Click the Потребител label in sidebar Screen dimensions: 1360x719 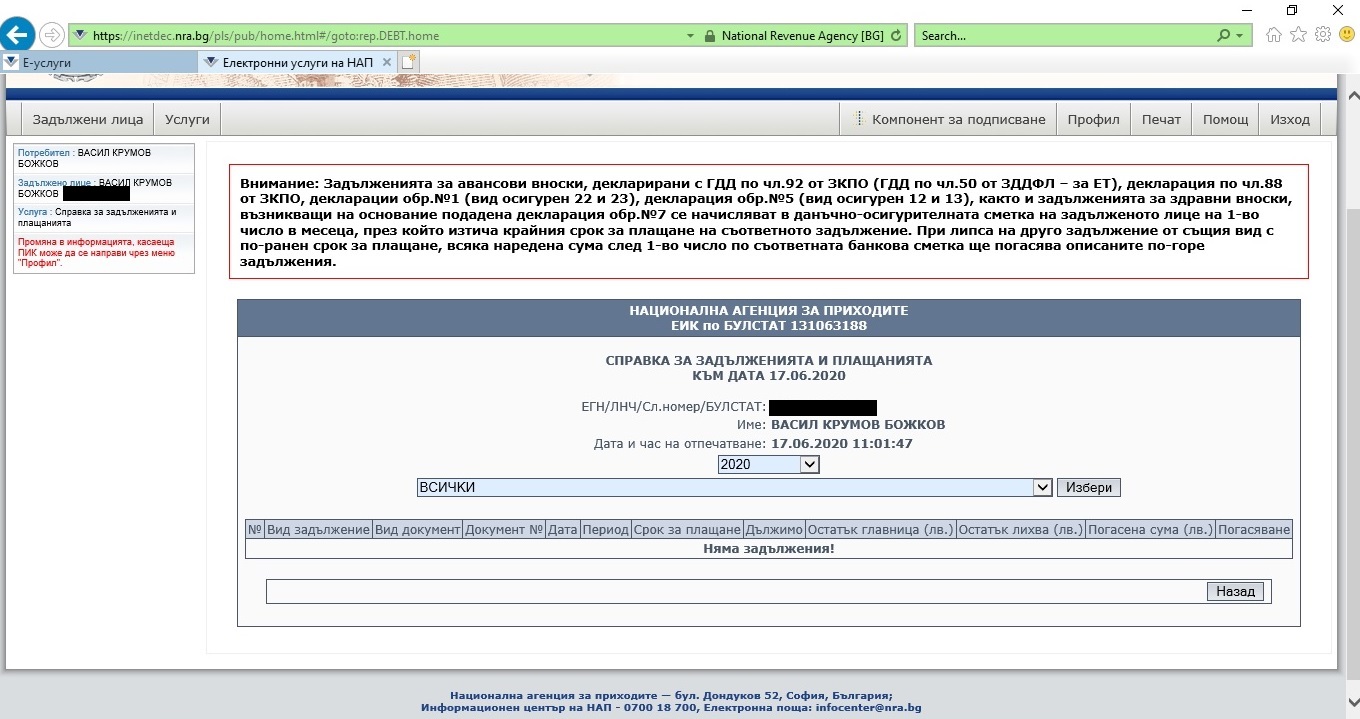44,153
